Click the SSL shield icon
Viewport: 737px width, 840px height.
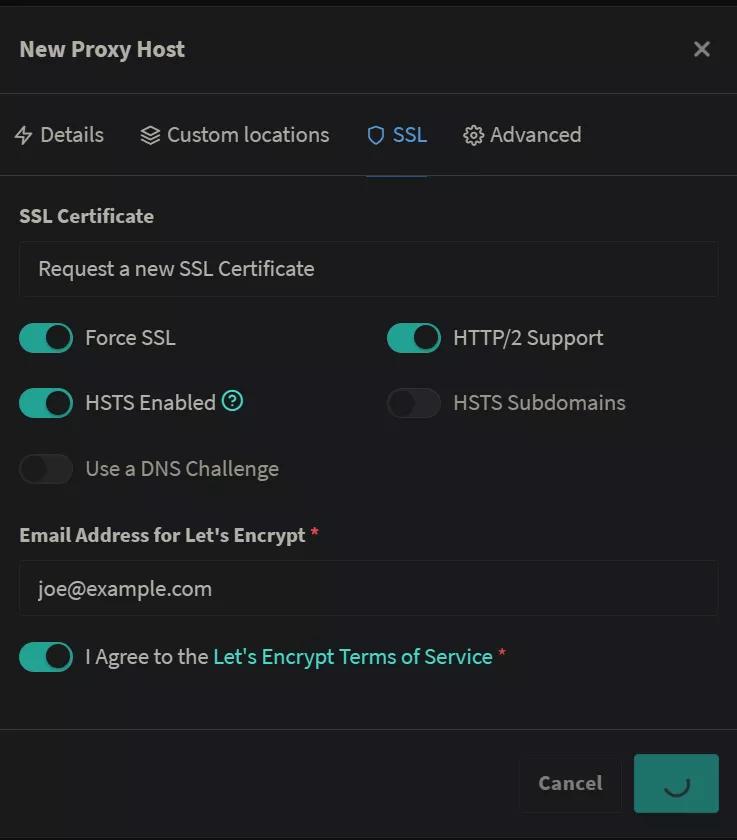(376, 135)
